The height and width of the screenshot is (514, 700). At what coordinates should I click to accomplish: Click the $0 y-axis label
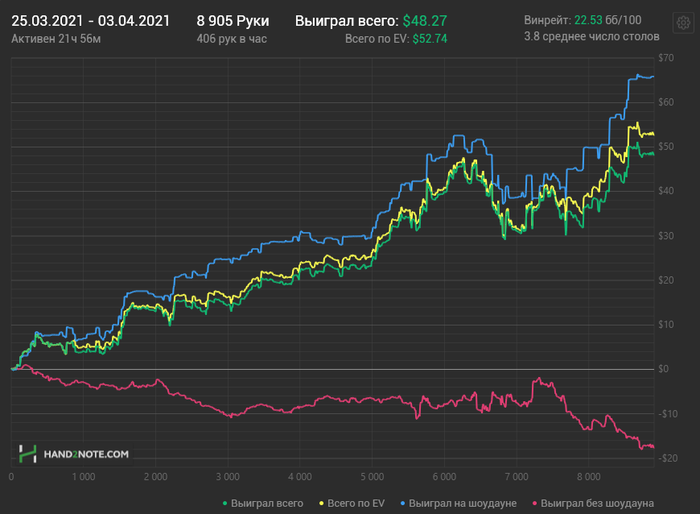(663, 369)
